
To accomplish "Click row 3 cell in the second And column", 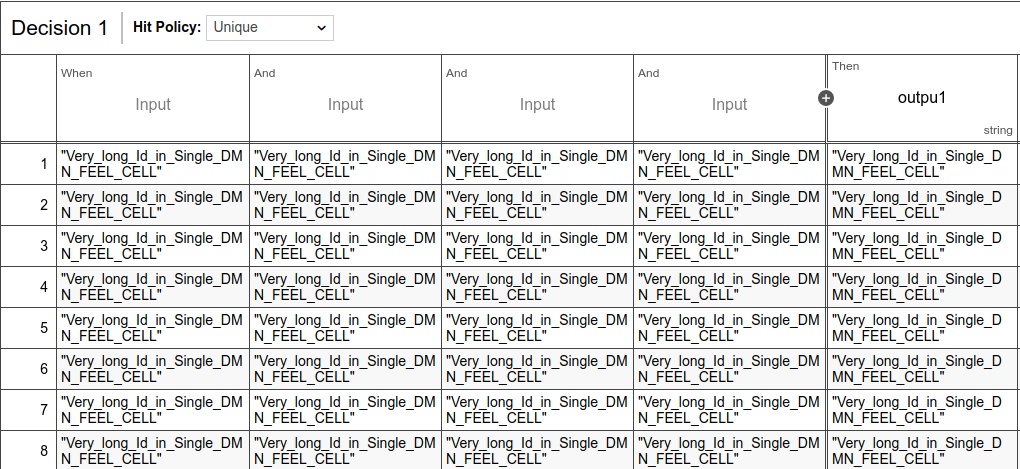I will (x=537, y=246).
